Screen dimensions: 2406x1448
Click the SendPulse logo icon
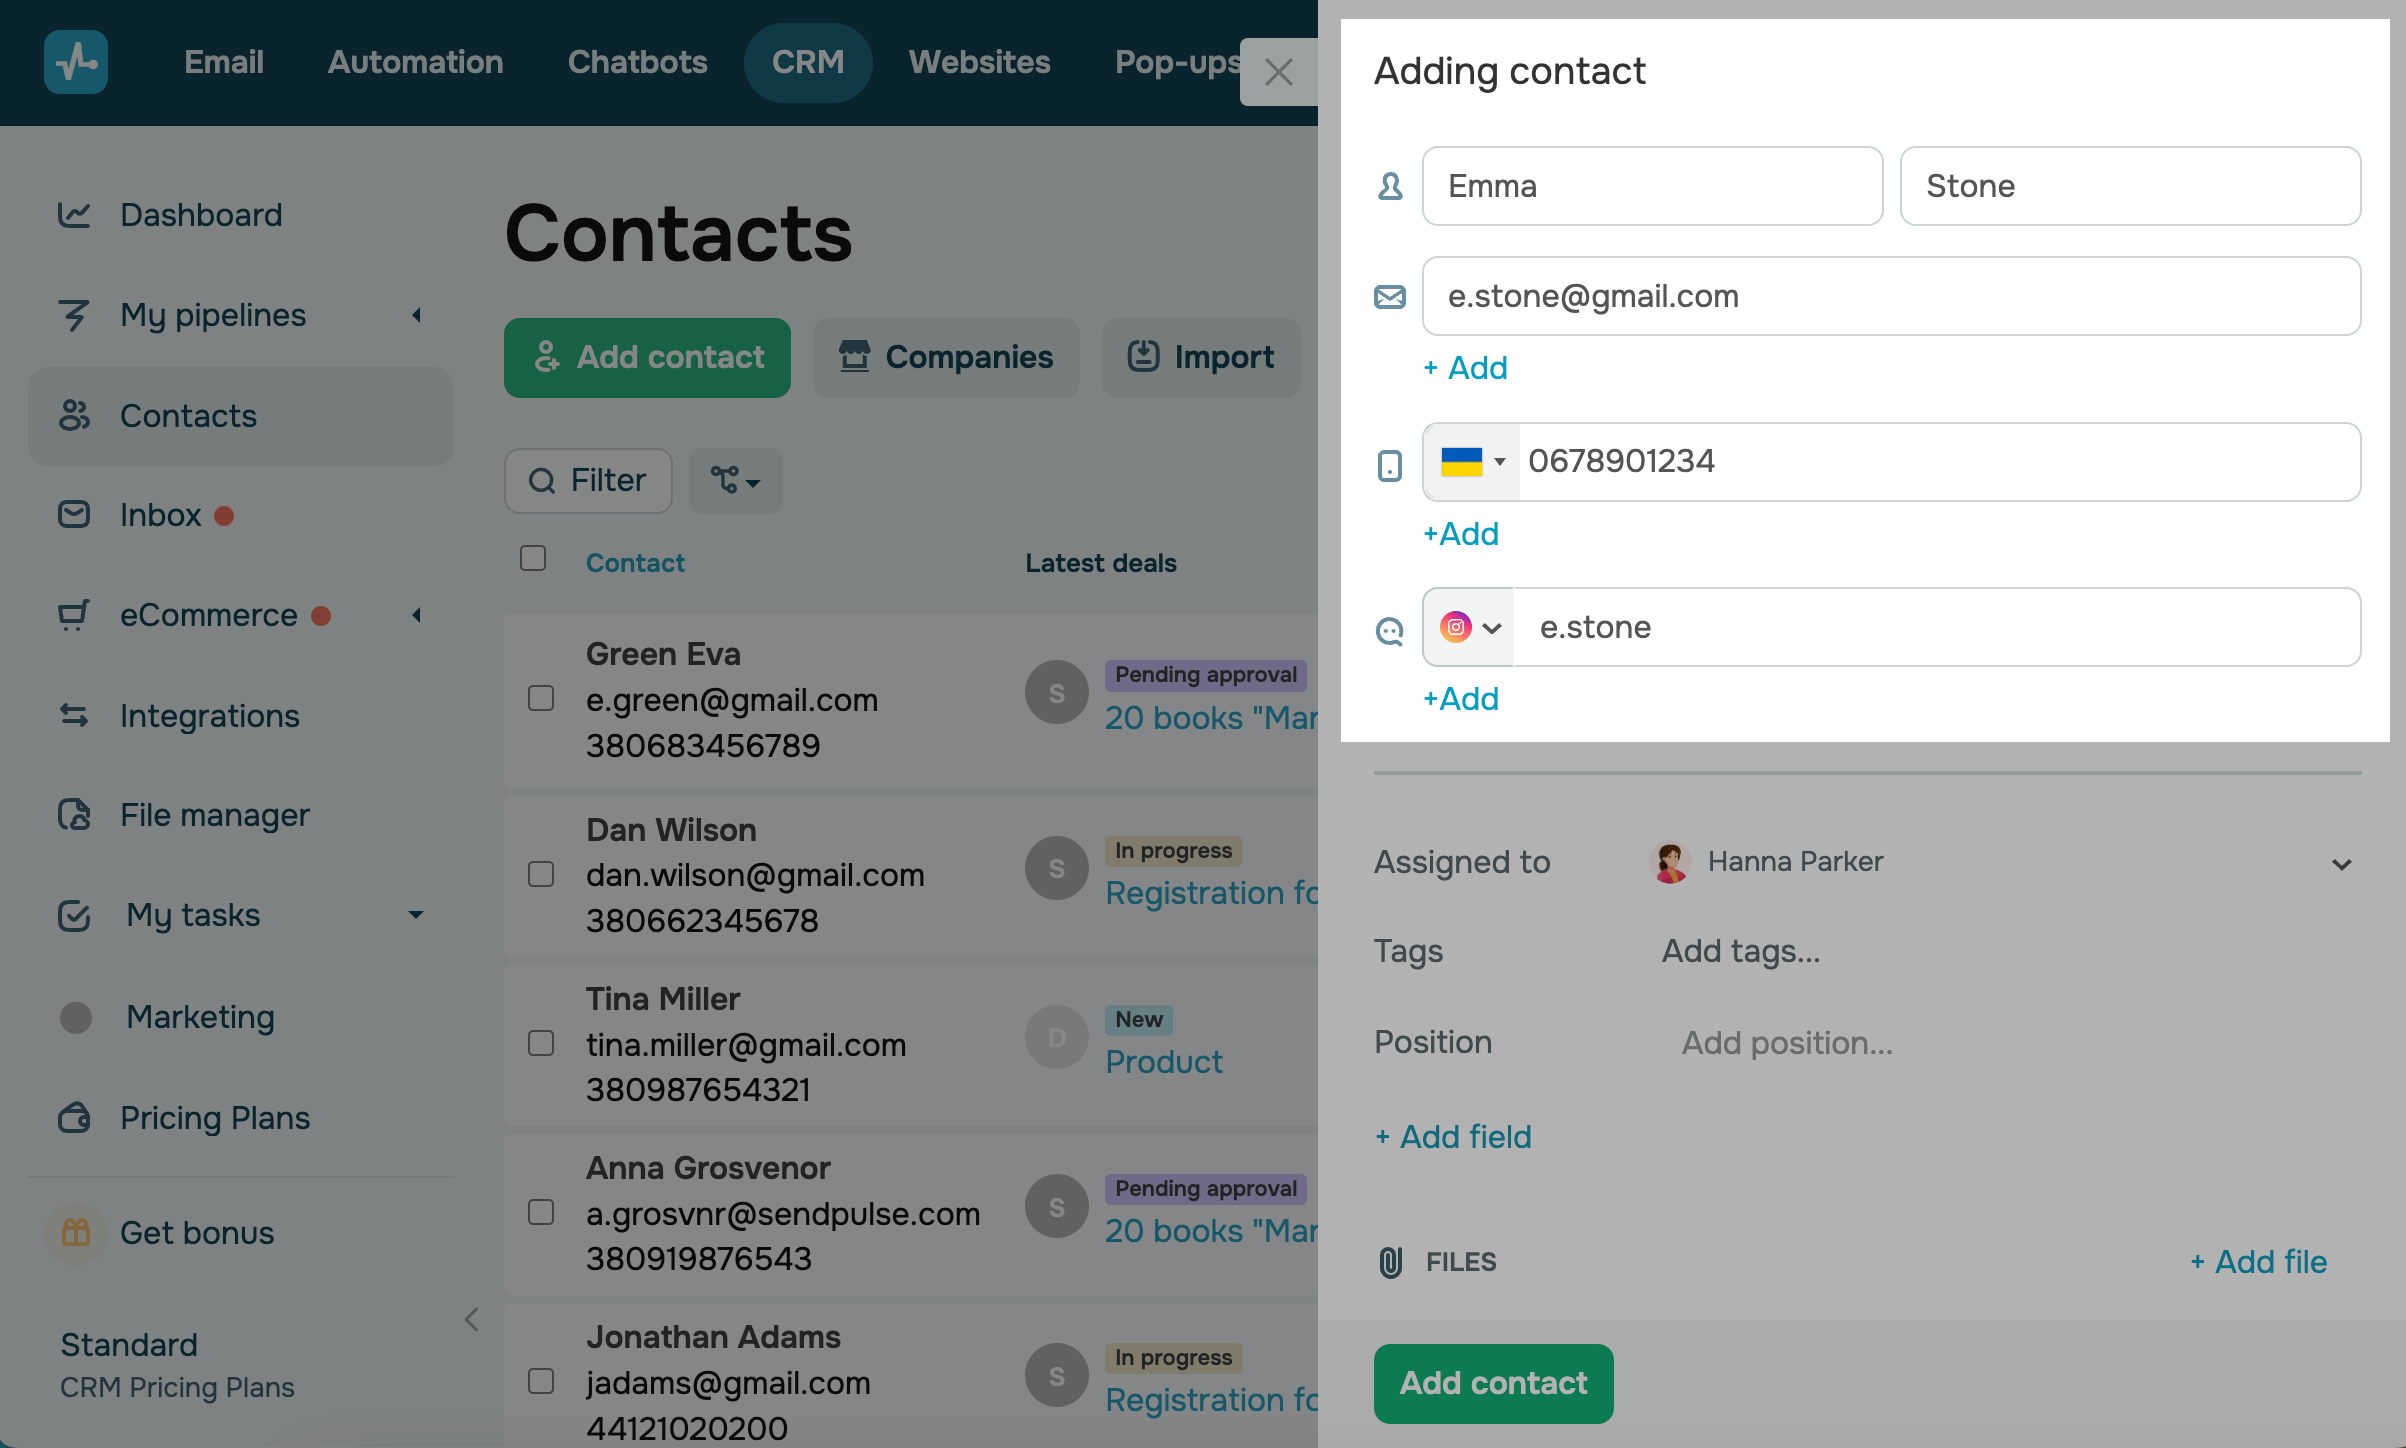(76, 62)
